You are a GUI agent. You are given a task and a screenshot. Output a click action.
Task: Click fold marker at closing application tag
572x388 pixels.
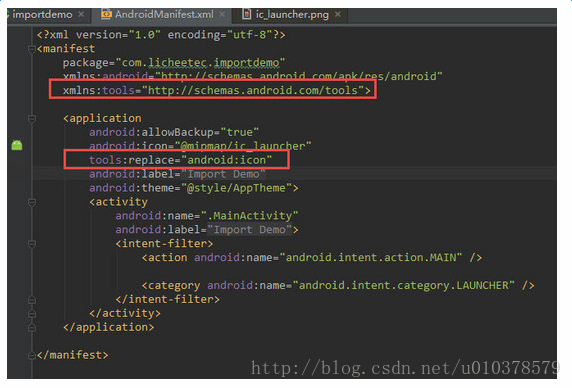(32, 327)
